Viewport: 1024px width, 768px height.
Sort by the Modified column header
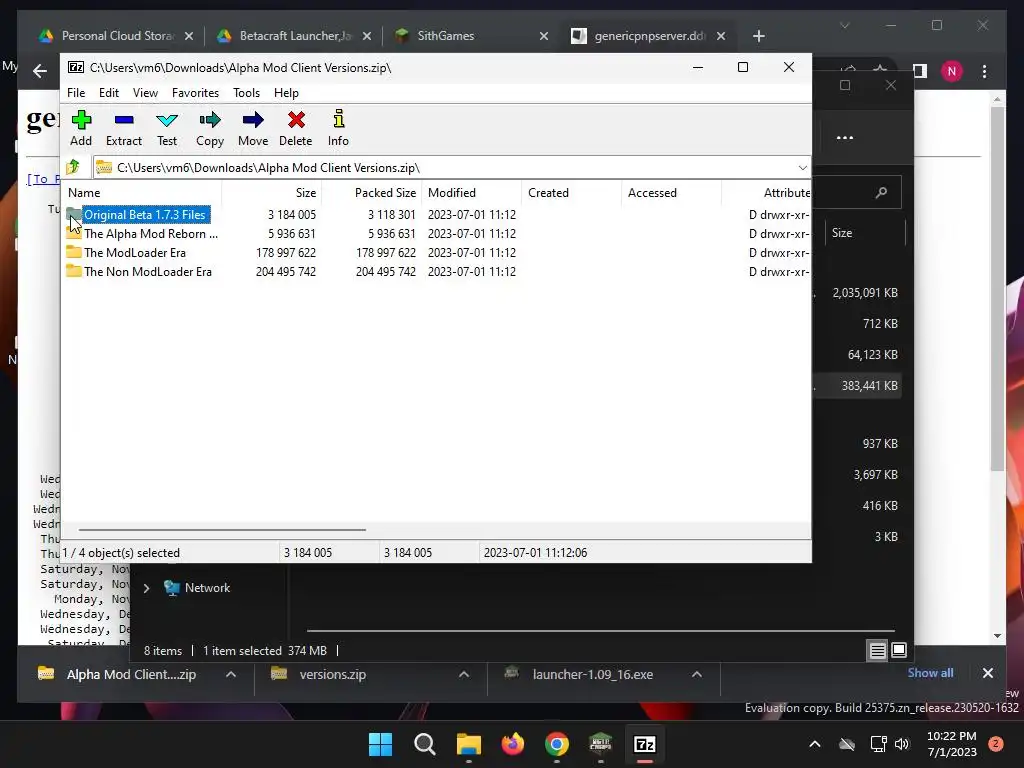click(x=472, y=193)
